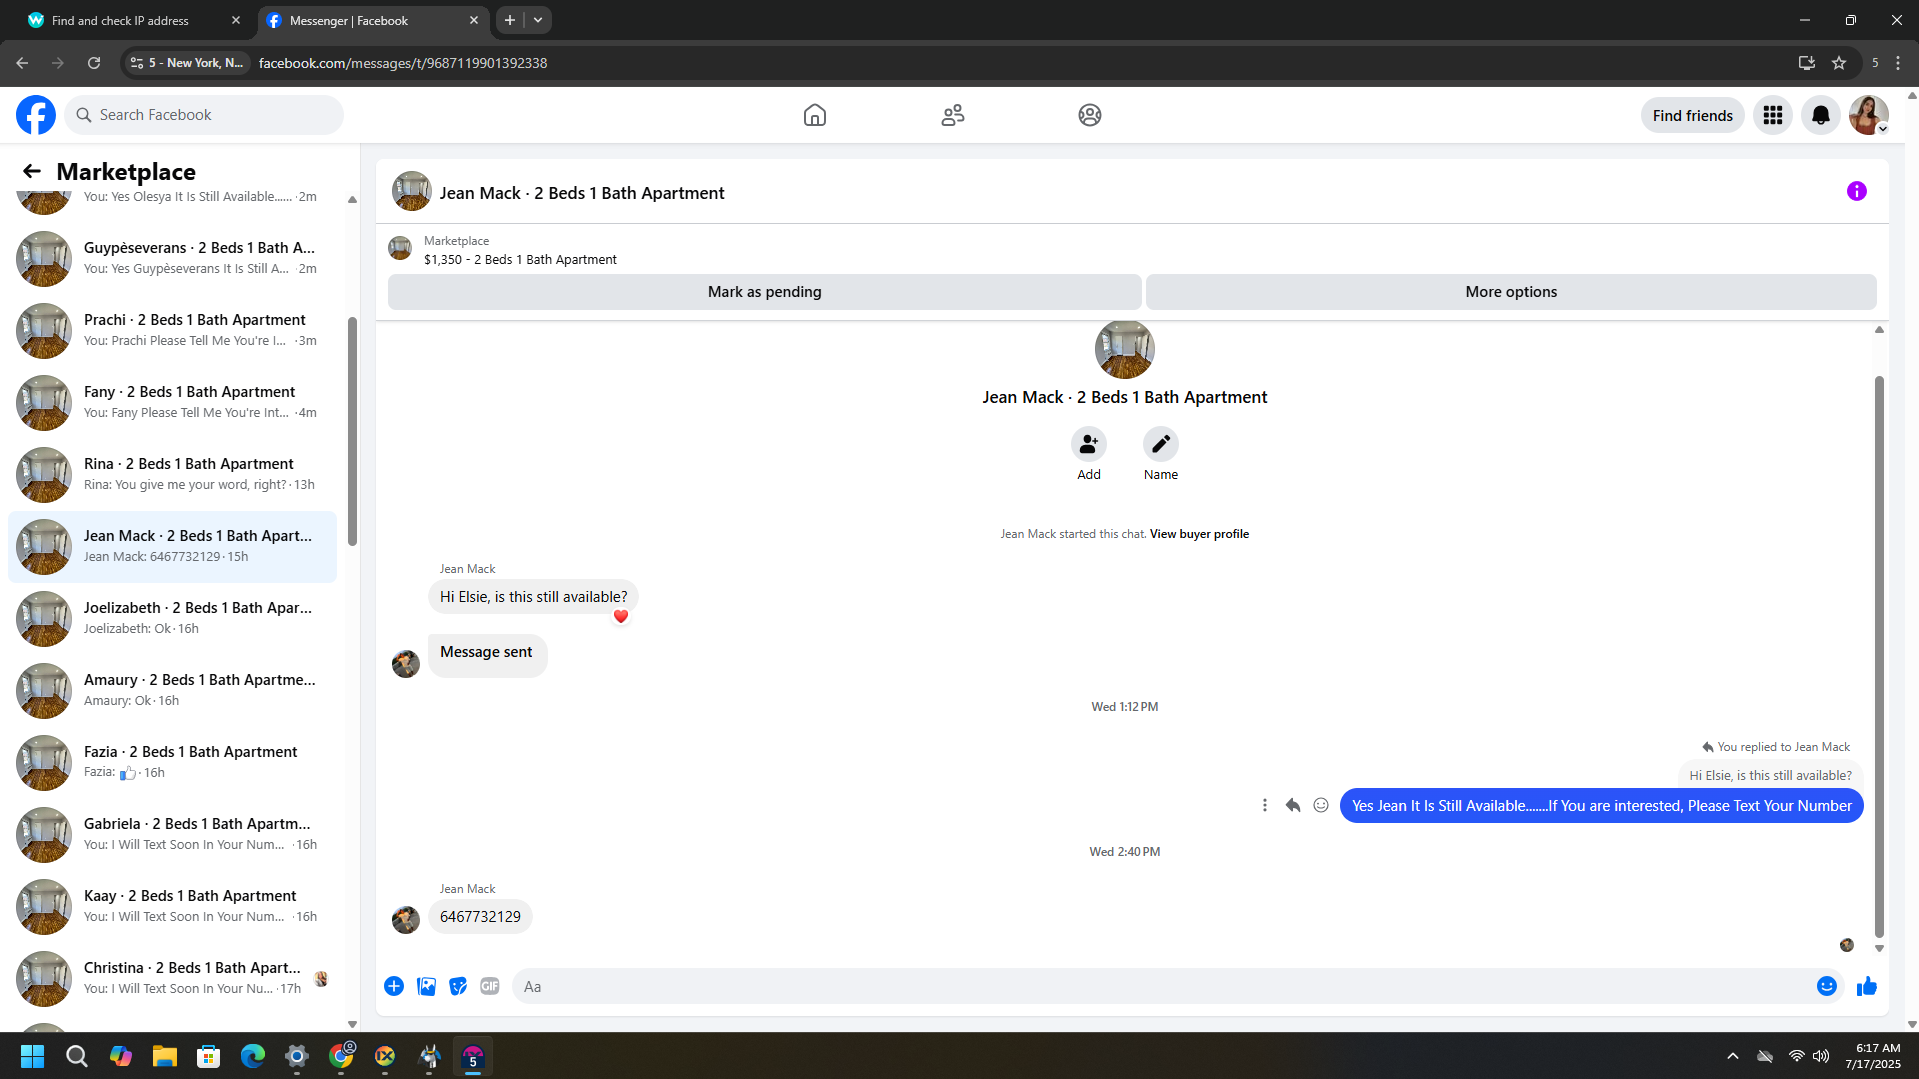Open the emoji picker in message box
The image size is (1919, 1079).
(x=1827, y=986)
